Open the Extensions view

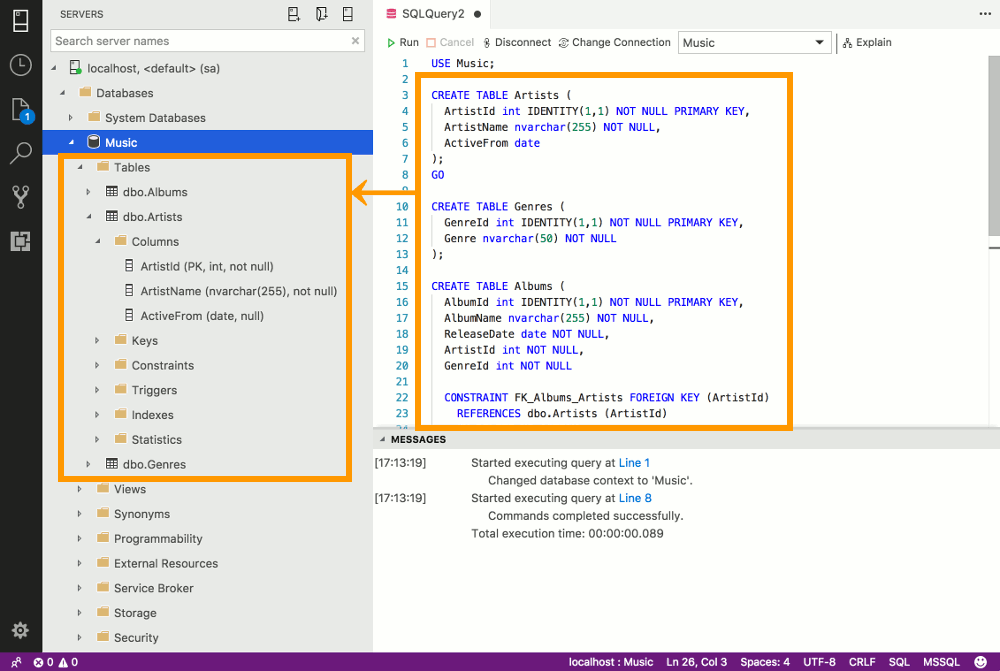point(20,241)
